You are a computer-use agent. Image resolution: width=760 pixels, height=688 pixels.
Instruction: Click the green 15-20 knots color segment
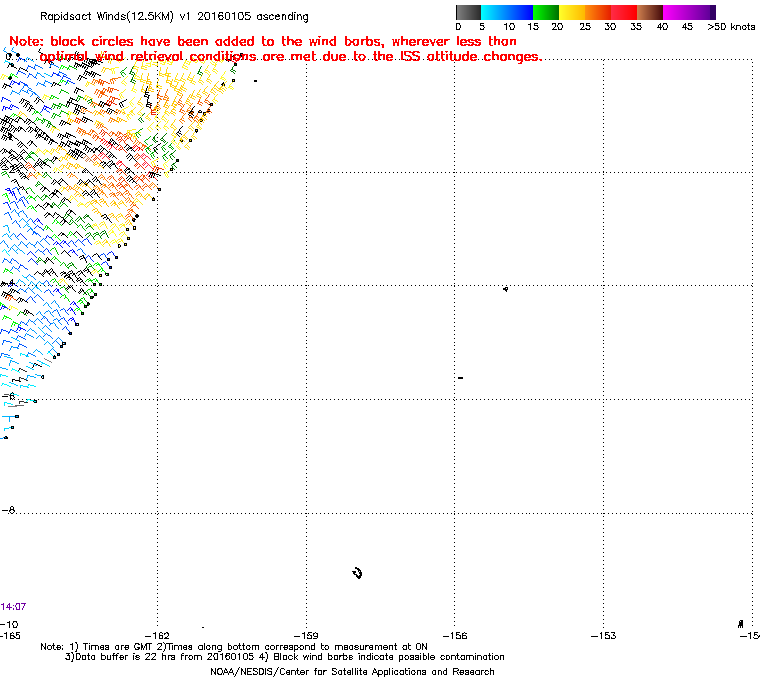546,12
